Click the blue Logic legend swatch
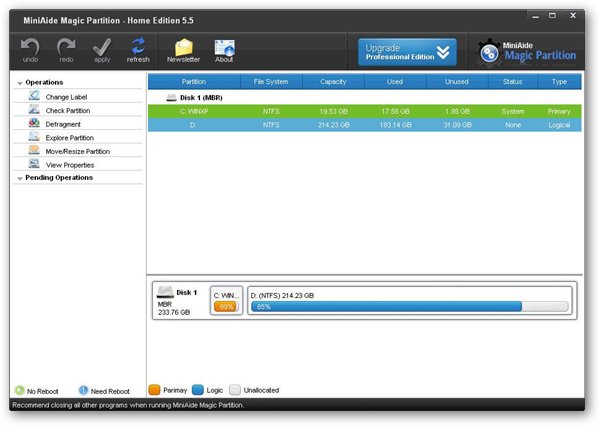Viewport: 600px width, 426px height. [x=197, y=390]
